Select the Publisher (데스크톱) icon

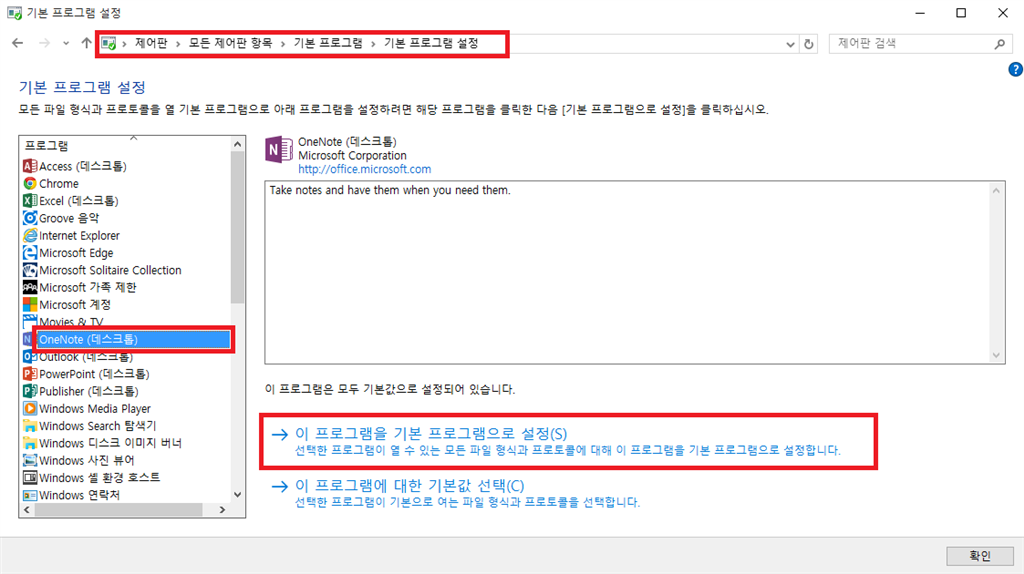pyautogui.click(x=29, y=391)
